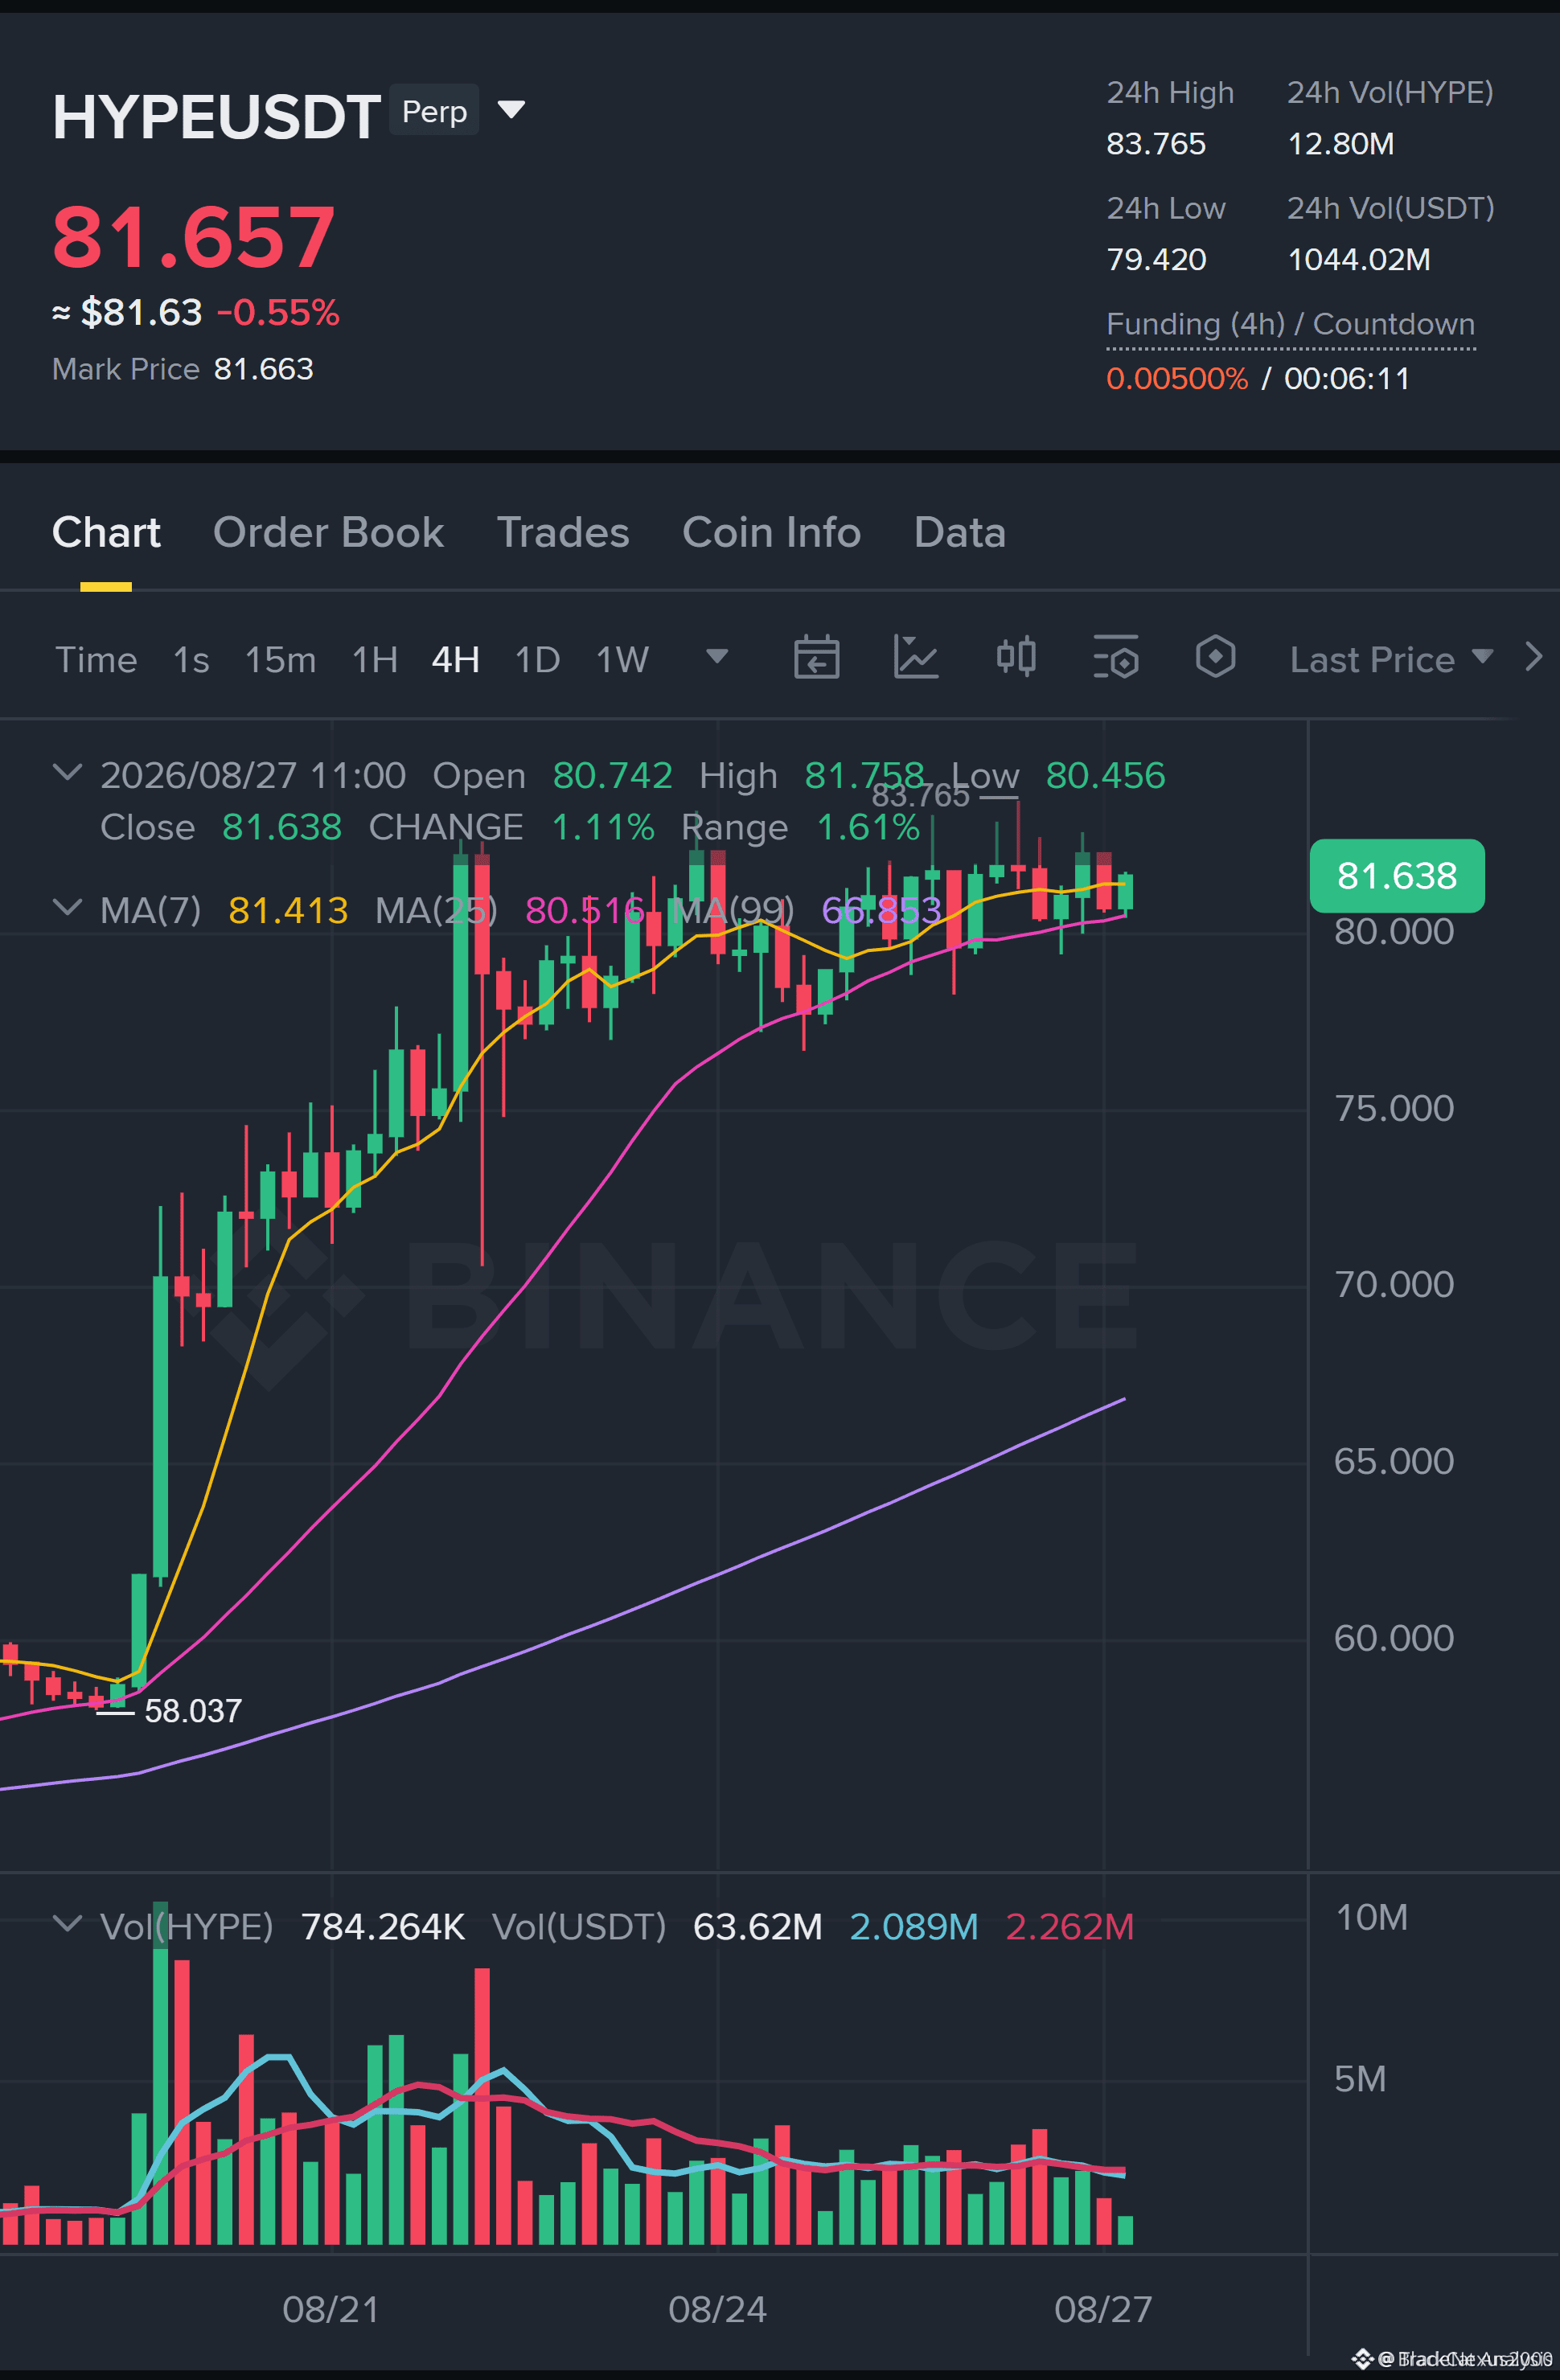This screenshot has width=1560, height=2380.
Task: Click the MA(25) indicator label
Action: tap(436, 910)
